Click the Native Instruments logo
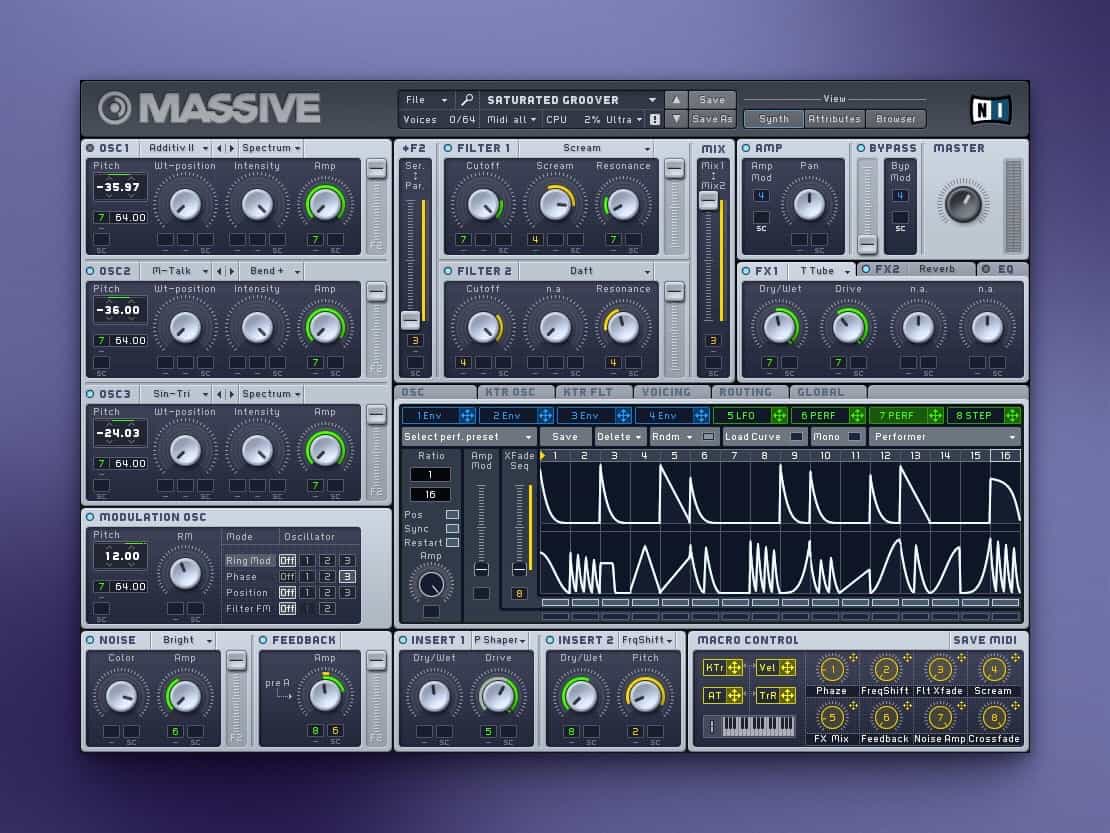1110x833 pixels. 990,109
